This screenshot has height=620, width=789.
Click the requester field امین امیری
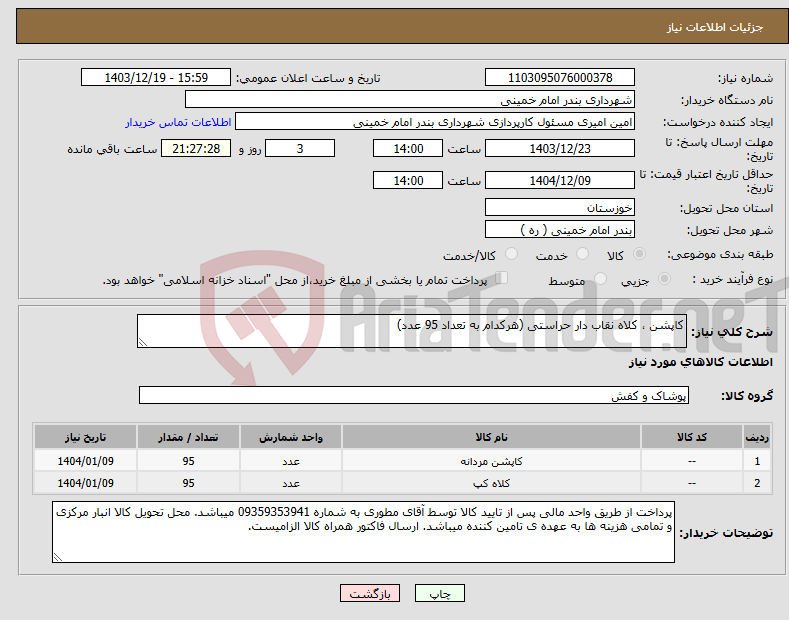coord(435,122)
